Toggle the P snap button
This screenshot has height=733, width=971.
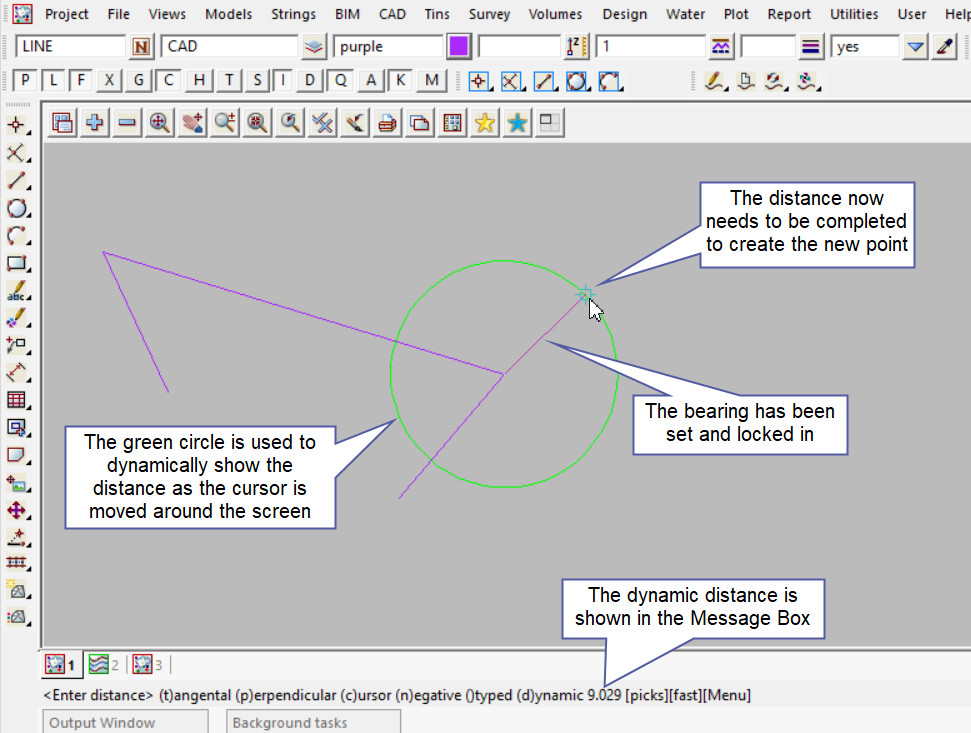point(26,81)
